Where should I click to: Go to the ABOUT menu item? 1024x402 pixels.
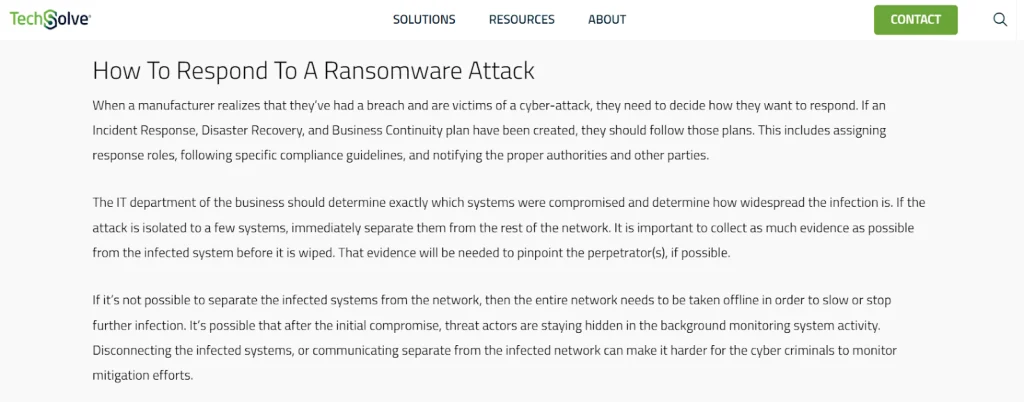click(607, 20)
